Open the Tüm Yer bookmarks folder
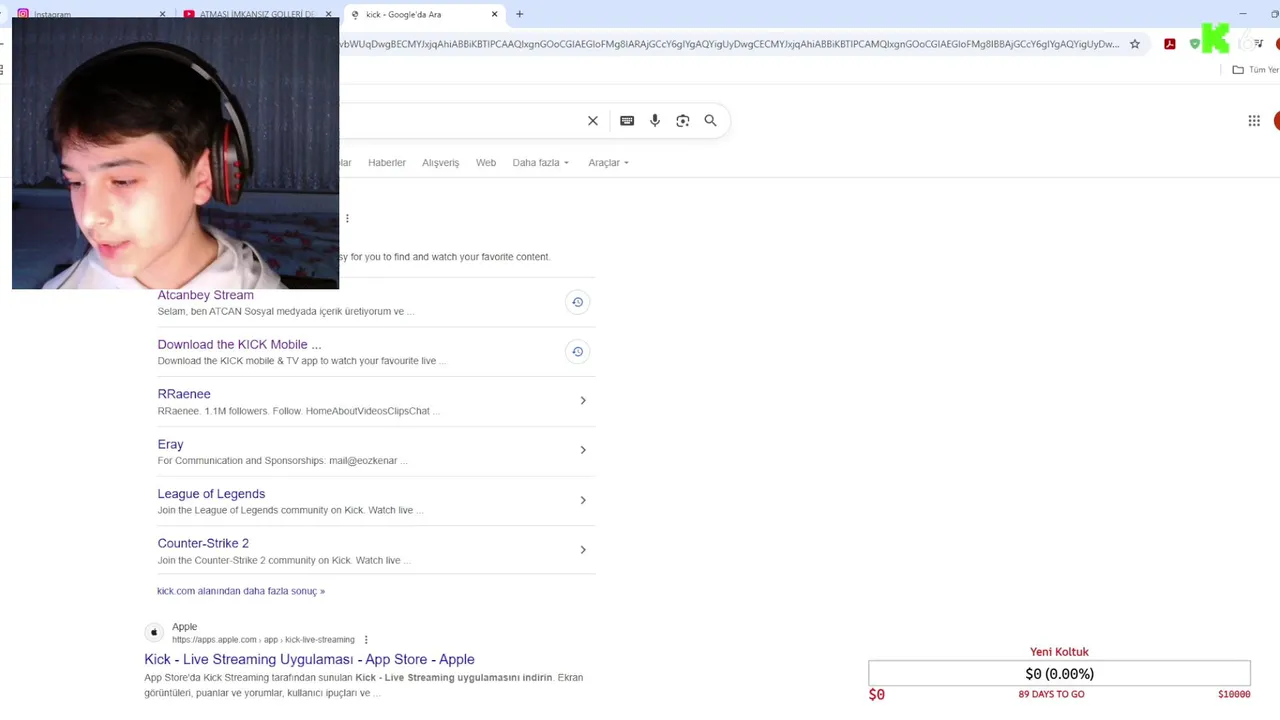The width and height of the screenshot is (1280, 720). pos(1255,70)
